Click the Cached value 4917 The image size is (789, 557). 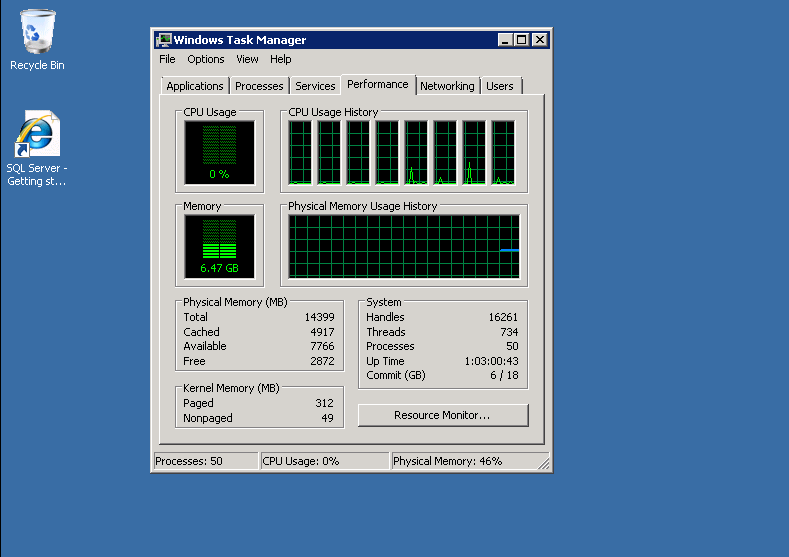tap(323, 332)
